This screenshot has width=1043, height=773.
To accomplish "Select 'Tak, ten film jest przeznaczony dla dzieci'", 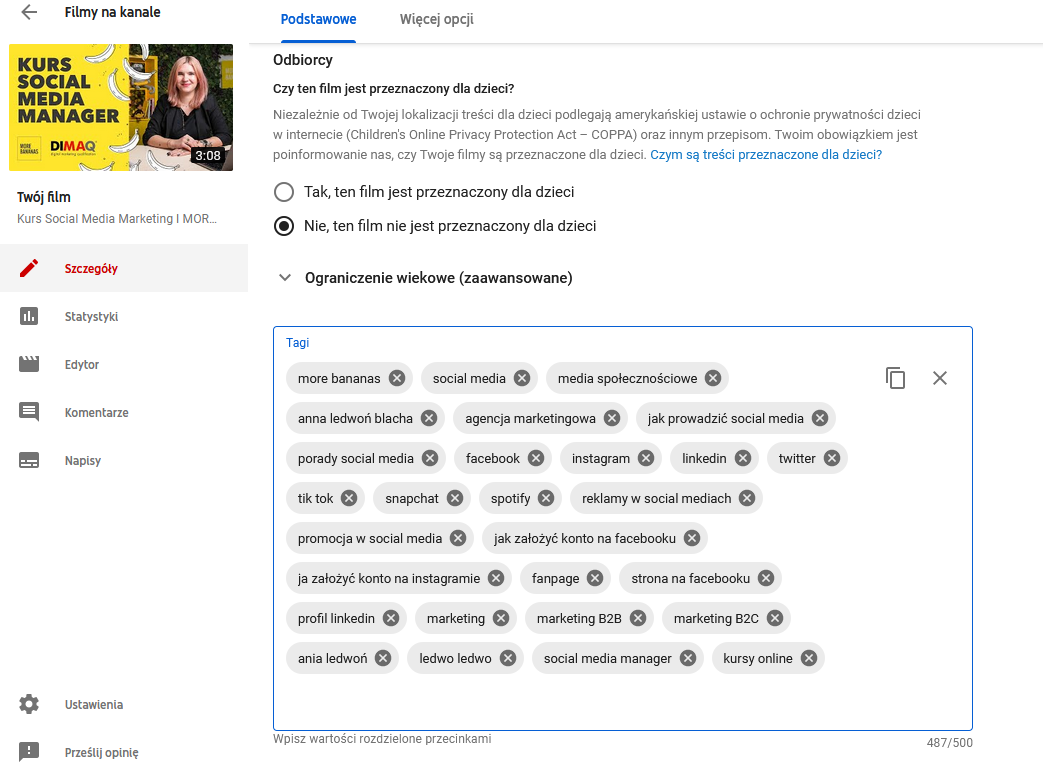I will pos(284,192).
